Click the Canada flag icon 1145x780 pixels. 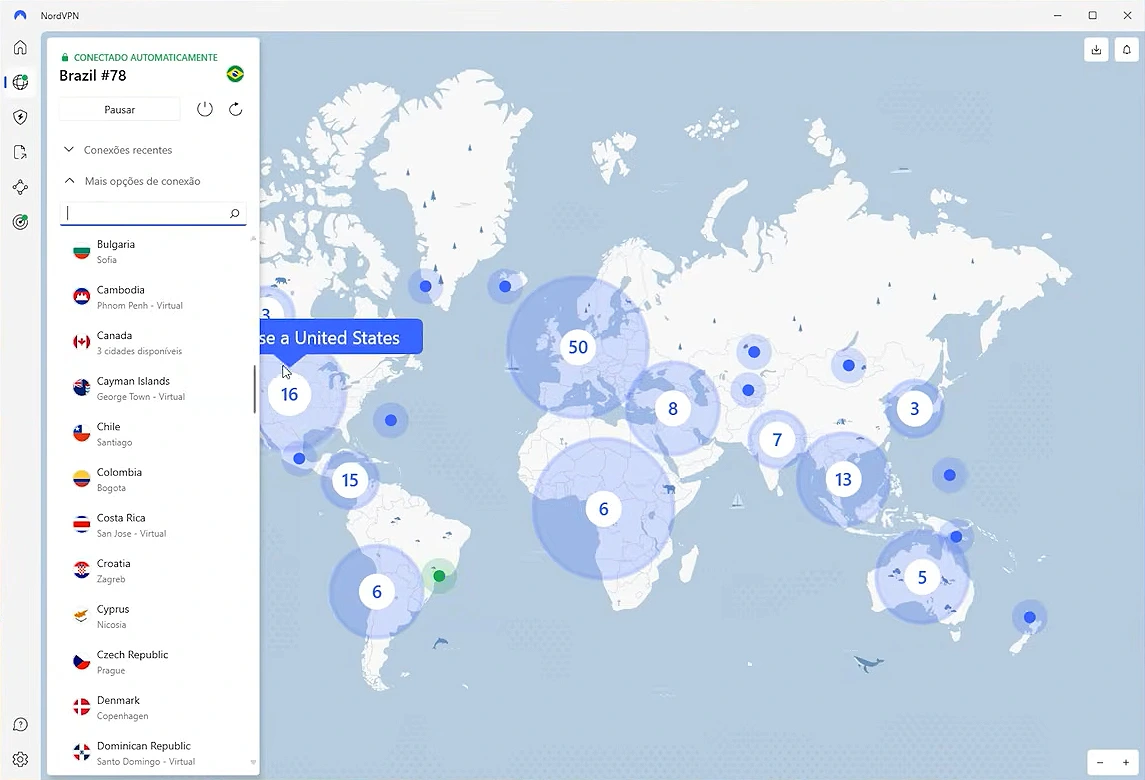tap(82, 343)
